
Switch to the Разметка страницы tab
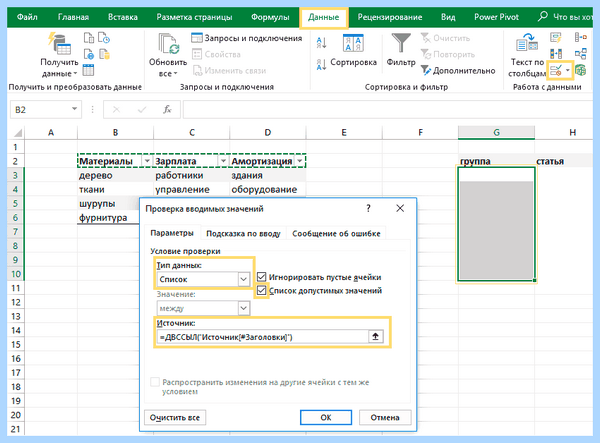coord(194,17)
